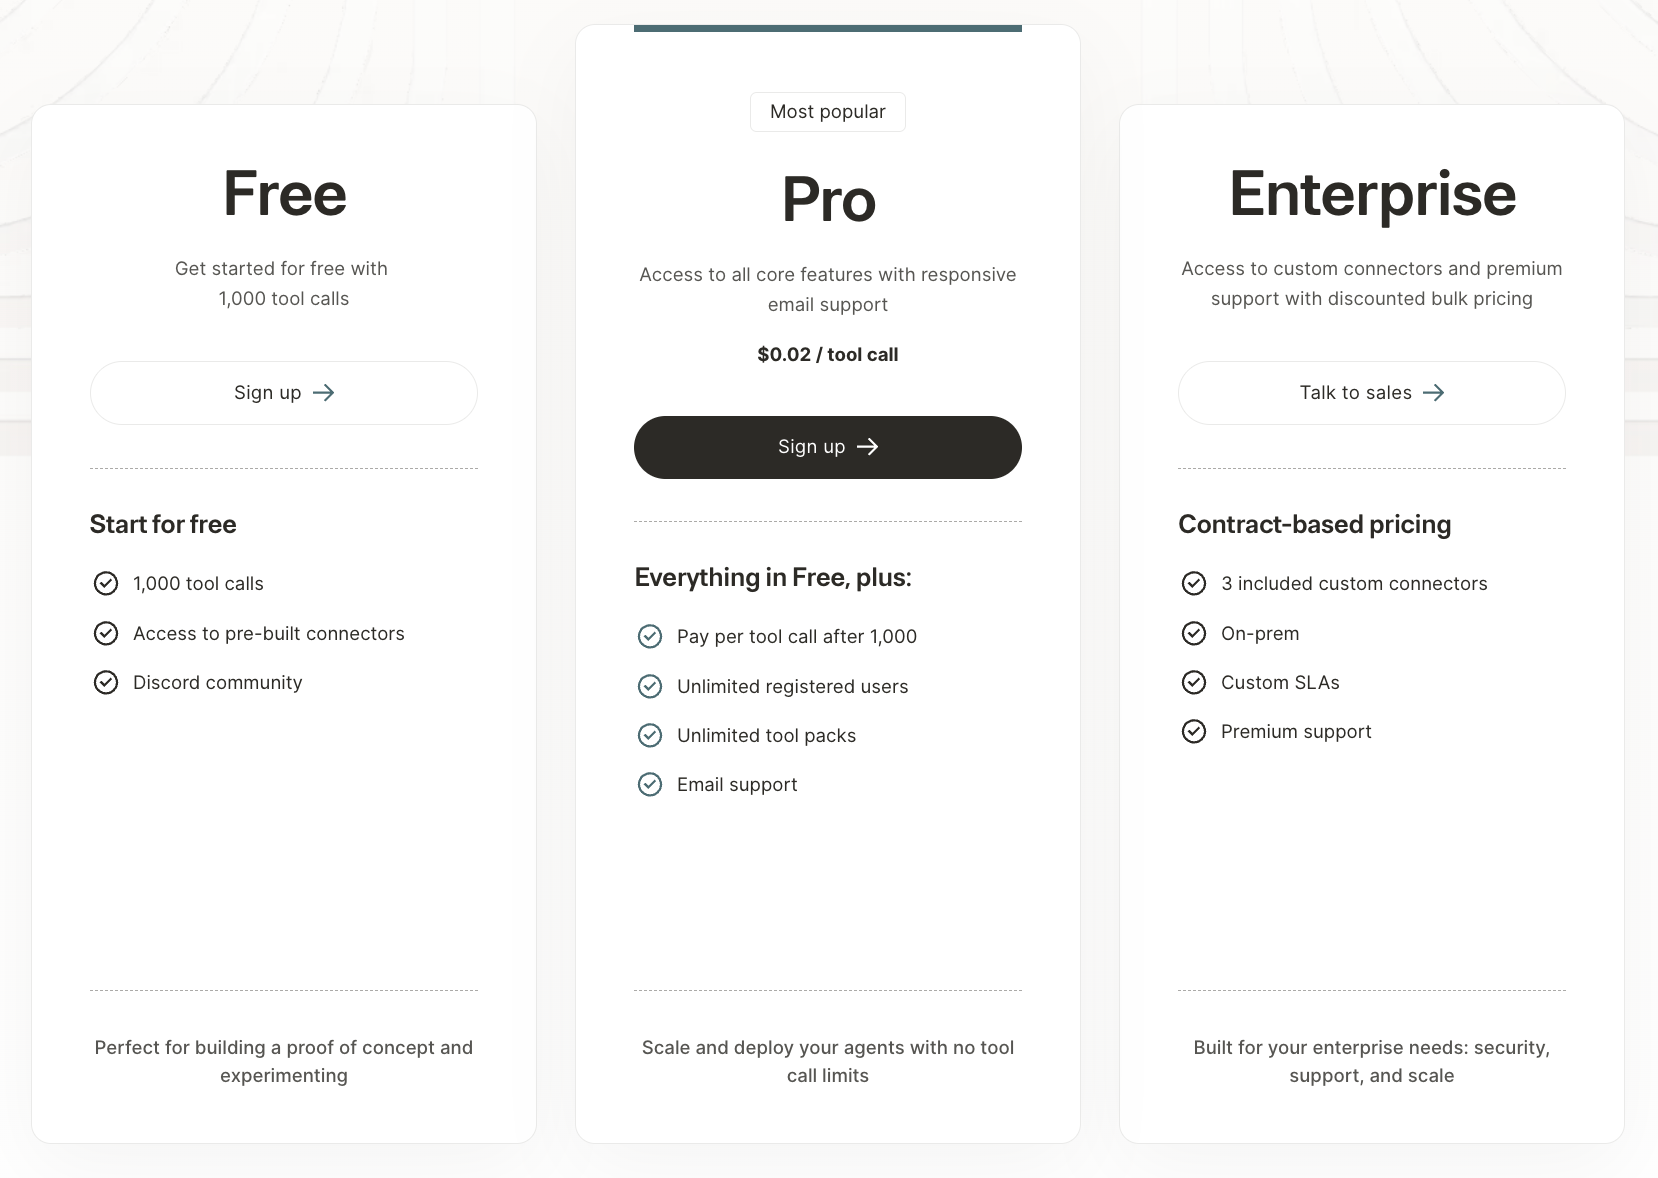Click the Contract-based pricing heading
This screenshot has height=1178, width=1658.
[x=1315, y=523]
